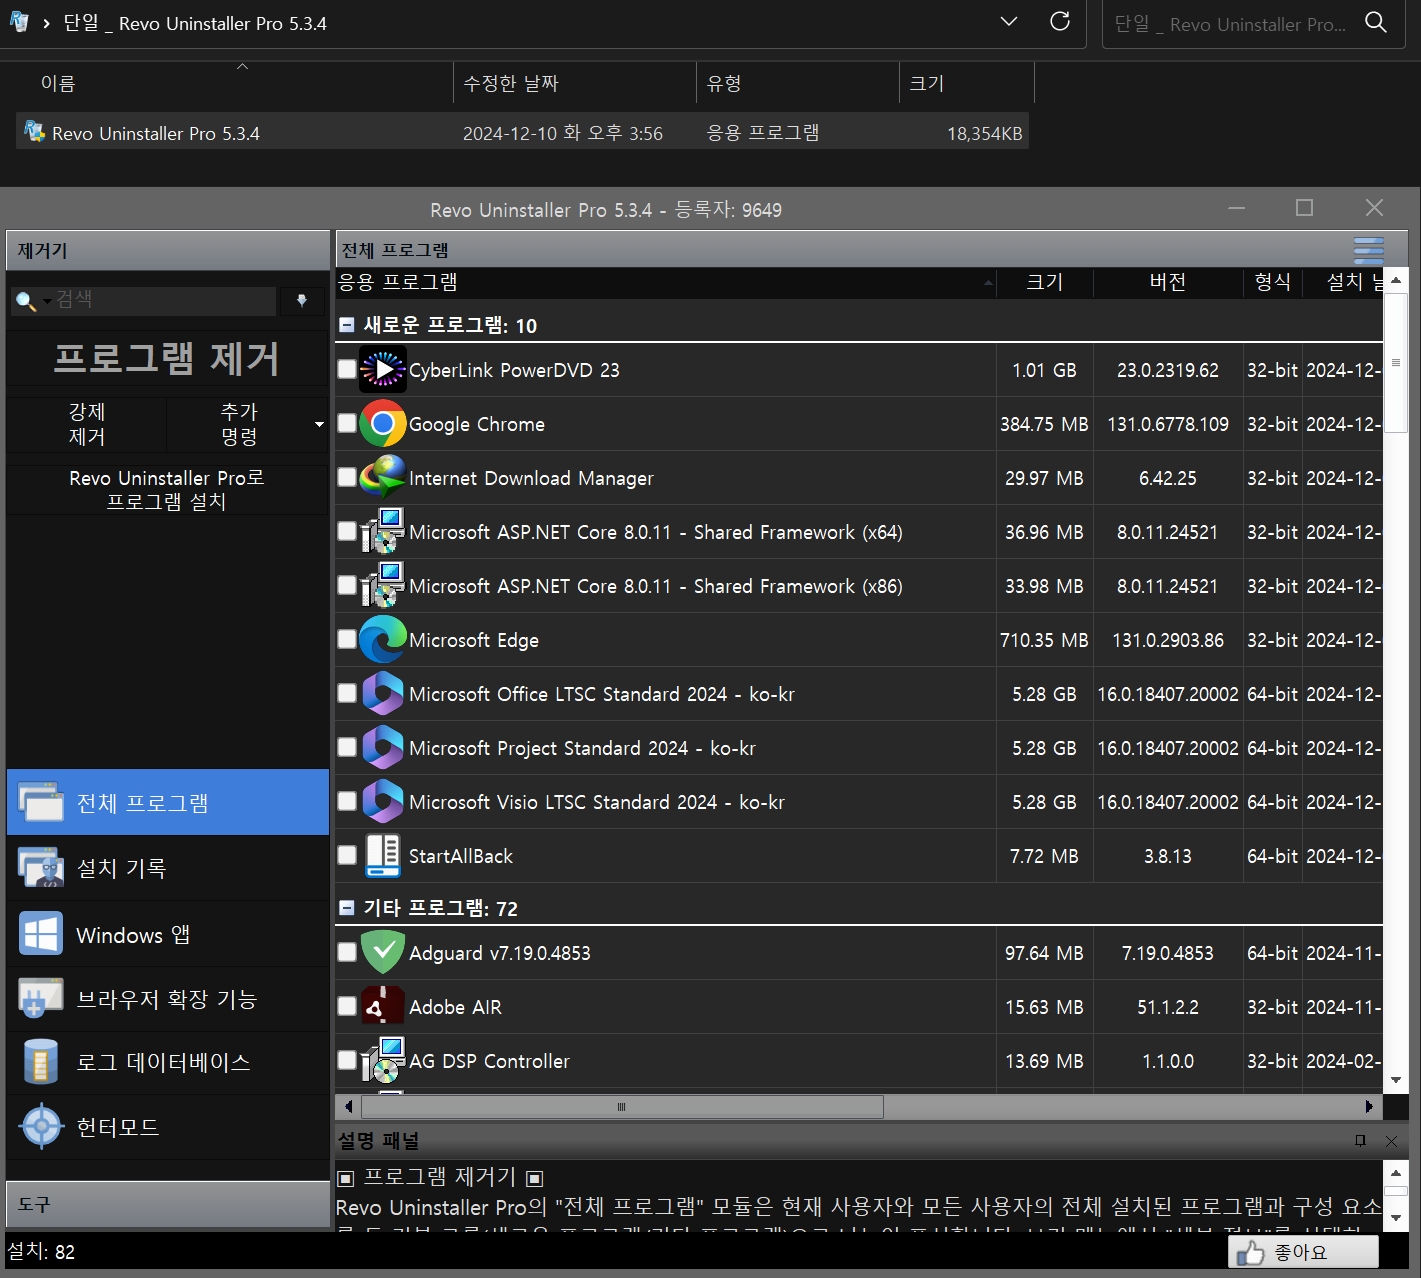Click the CyberLink PowerDVD 23 program icon
Viewport: 1421px width, 1278px height.
point(383,370)
